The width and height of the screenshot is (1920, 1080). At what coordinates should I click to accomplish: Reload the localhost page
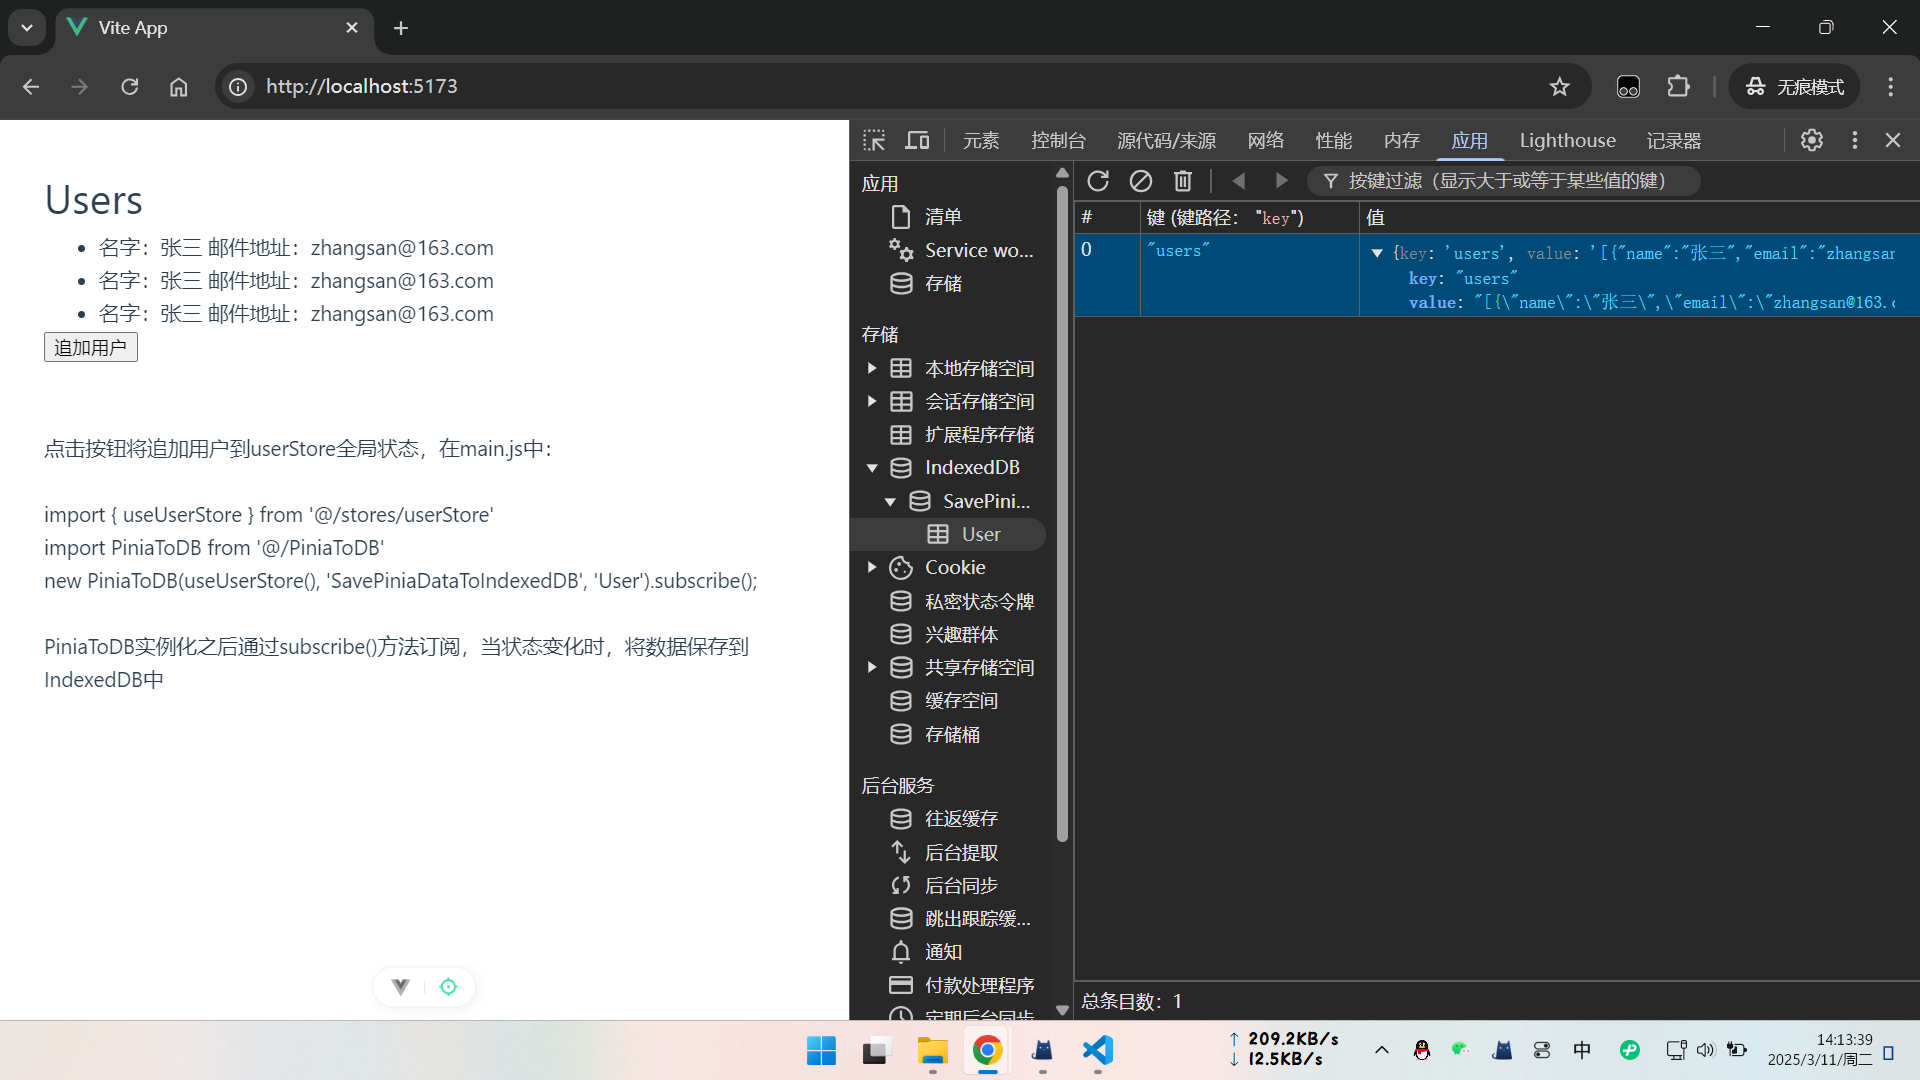point(129,86)
